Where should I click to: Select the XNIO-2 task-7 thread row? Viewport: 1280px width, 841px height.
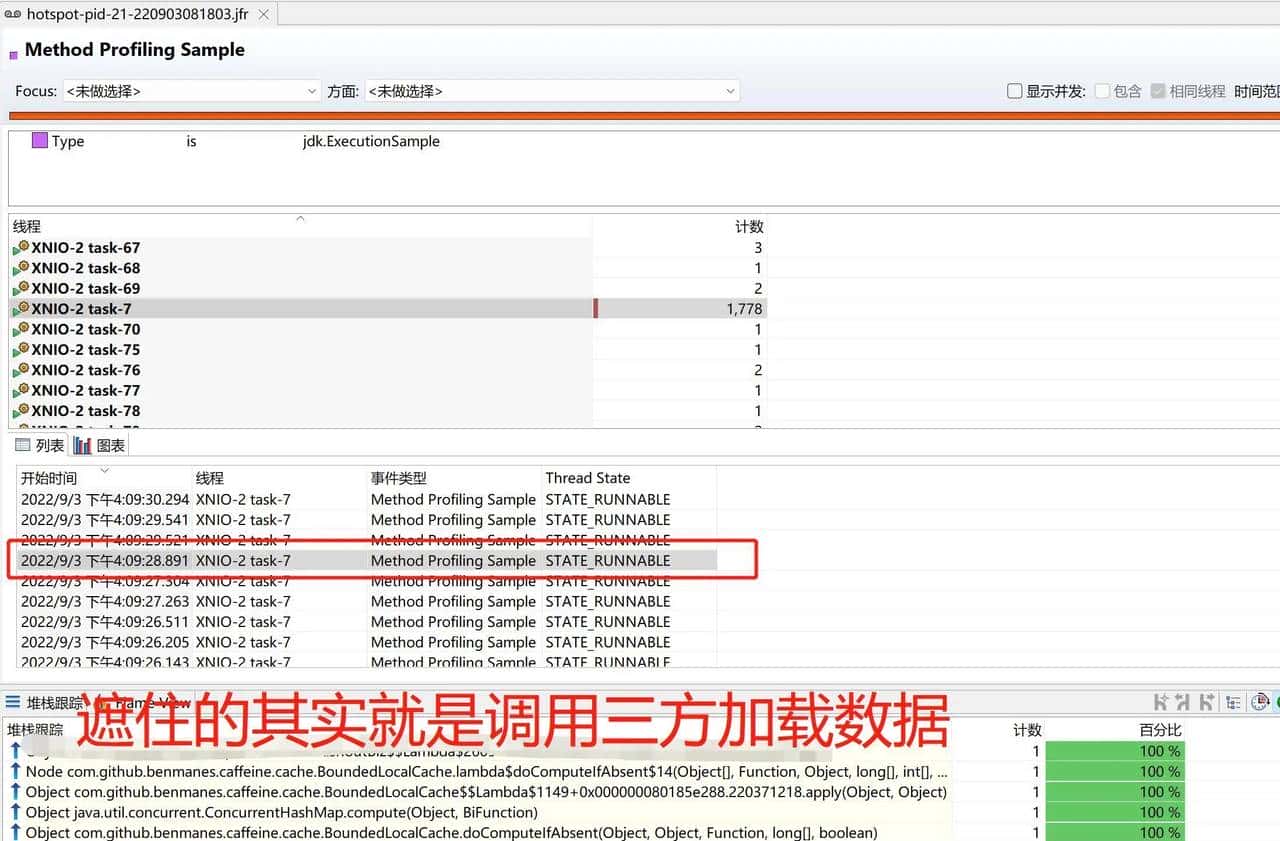click(300, 309)
